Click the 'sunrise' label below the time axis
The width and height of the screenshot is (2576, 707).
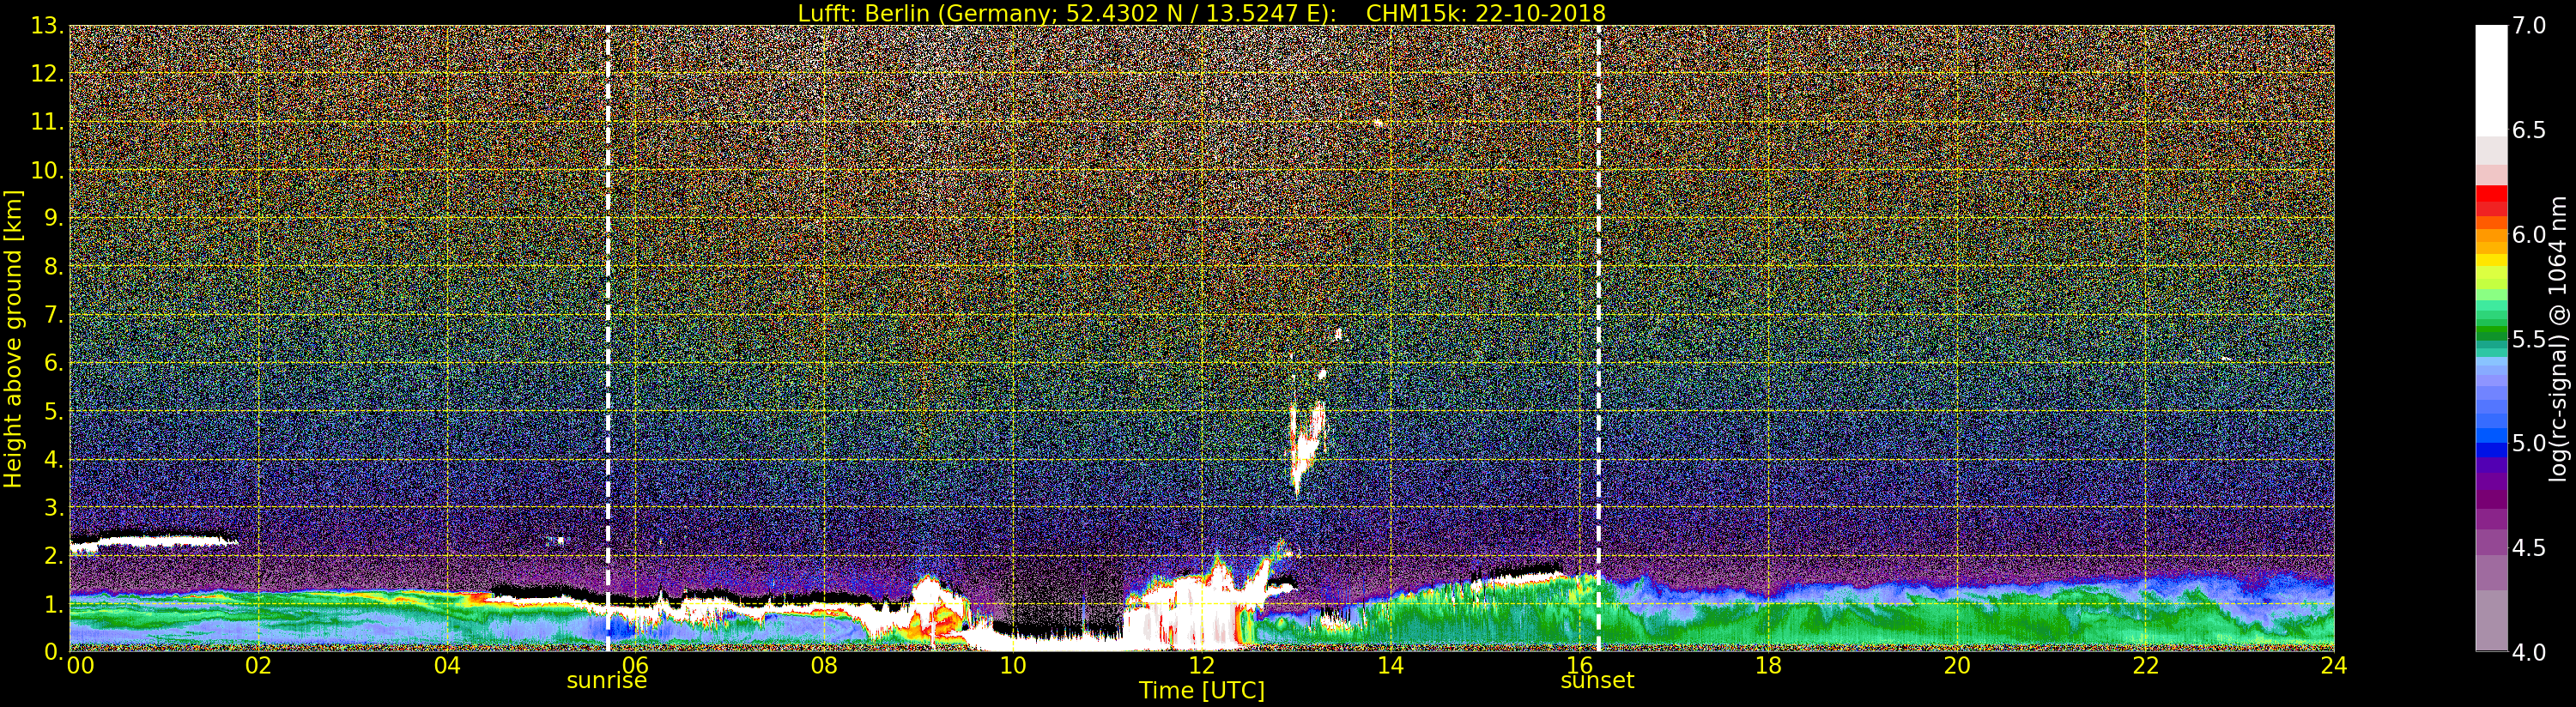pos(607,680)
